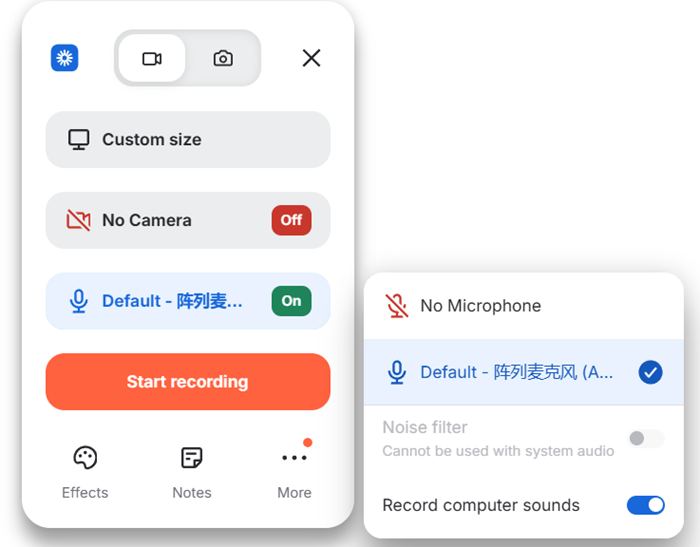Select Default - 阵列麦克风 microphone option
The height and width of the screenshot is (547, 700).
524,372
